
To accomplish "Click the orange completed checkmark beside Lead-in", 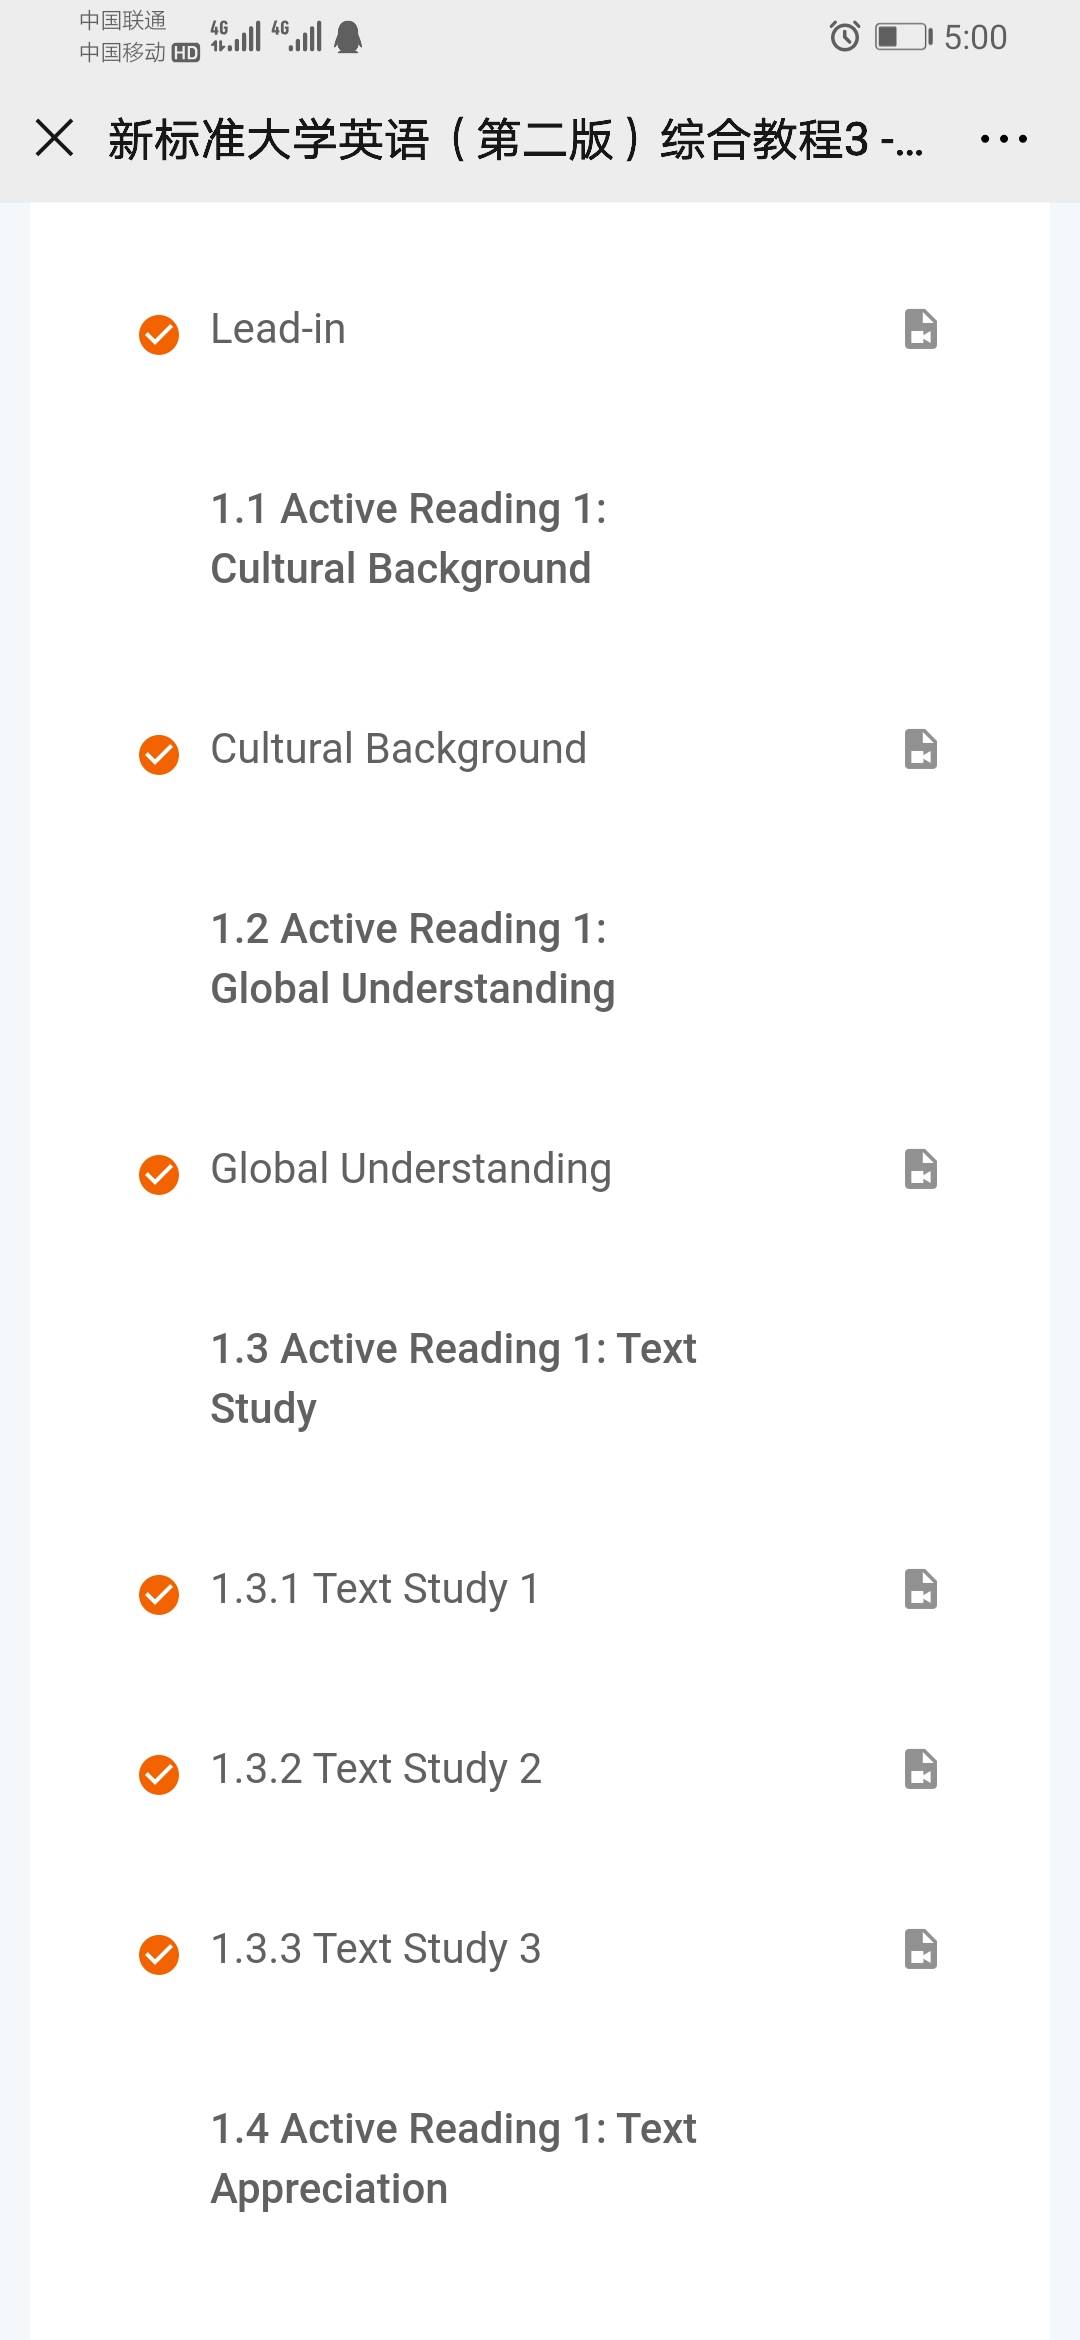I will coord(159,334).
